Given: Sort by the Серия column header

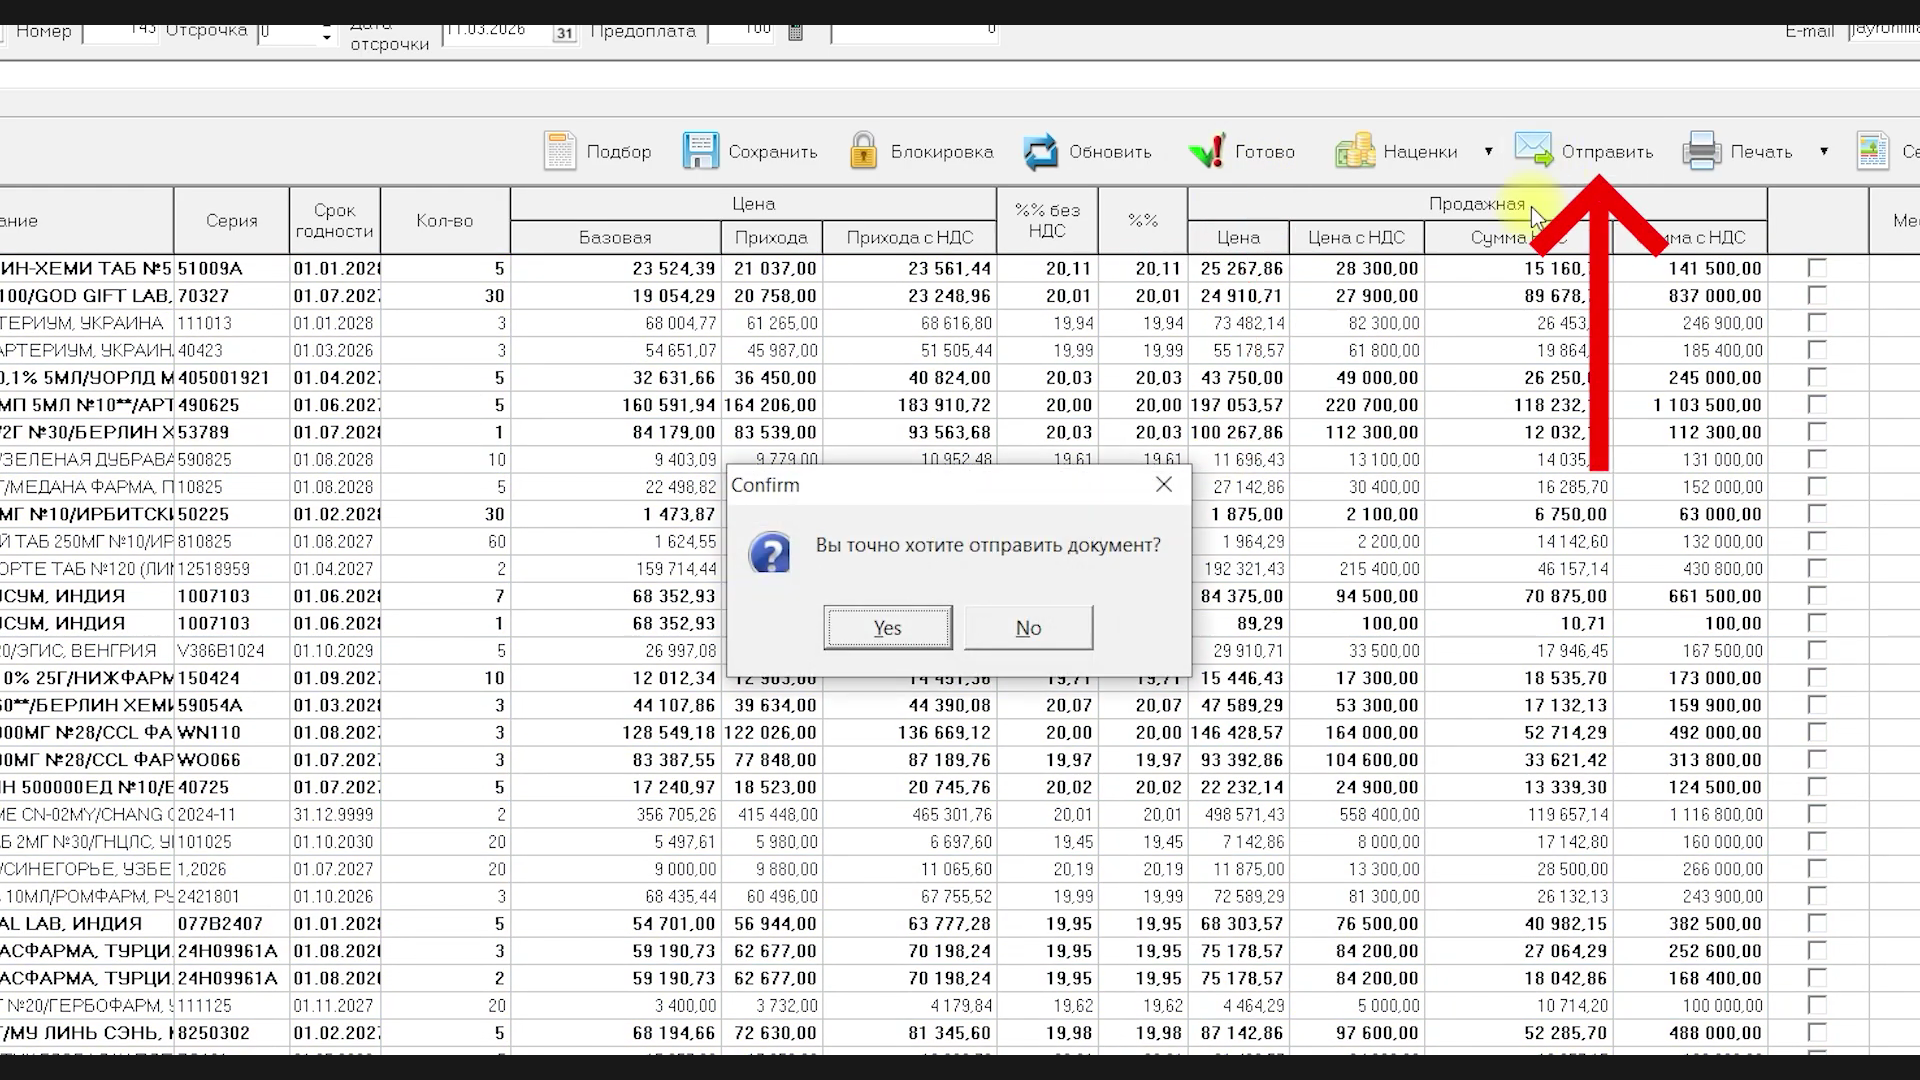Looking at the screenshot, I should point(232,221).
